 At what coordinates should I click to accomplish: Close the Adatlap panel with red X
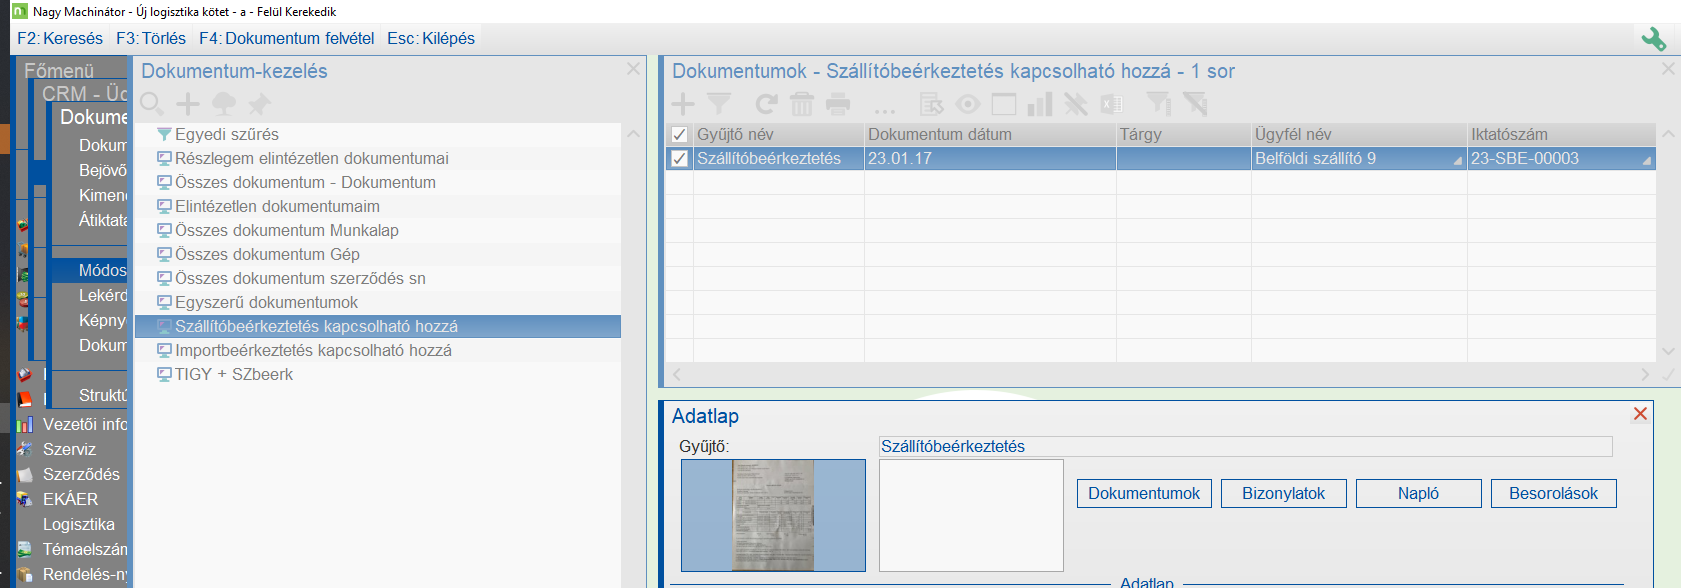[1640, 414]
